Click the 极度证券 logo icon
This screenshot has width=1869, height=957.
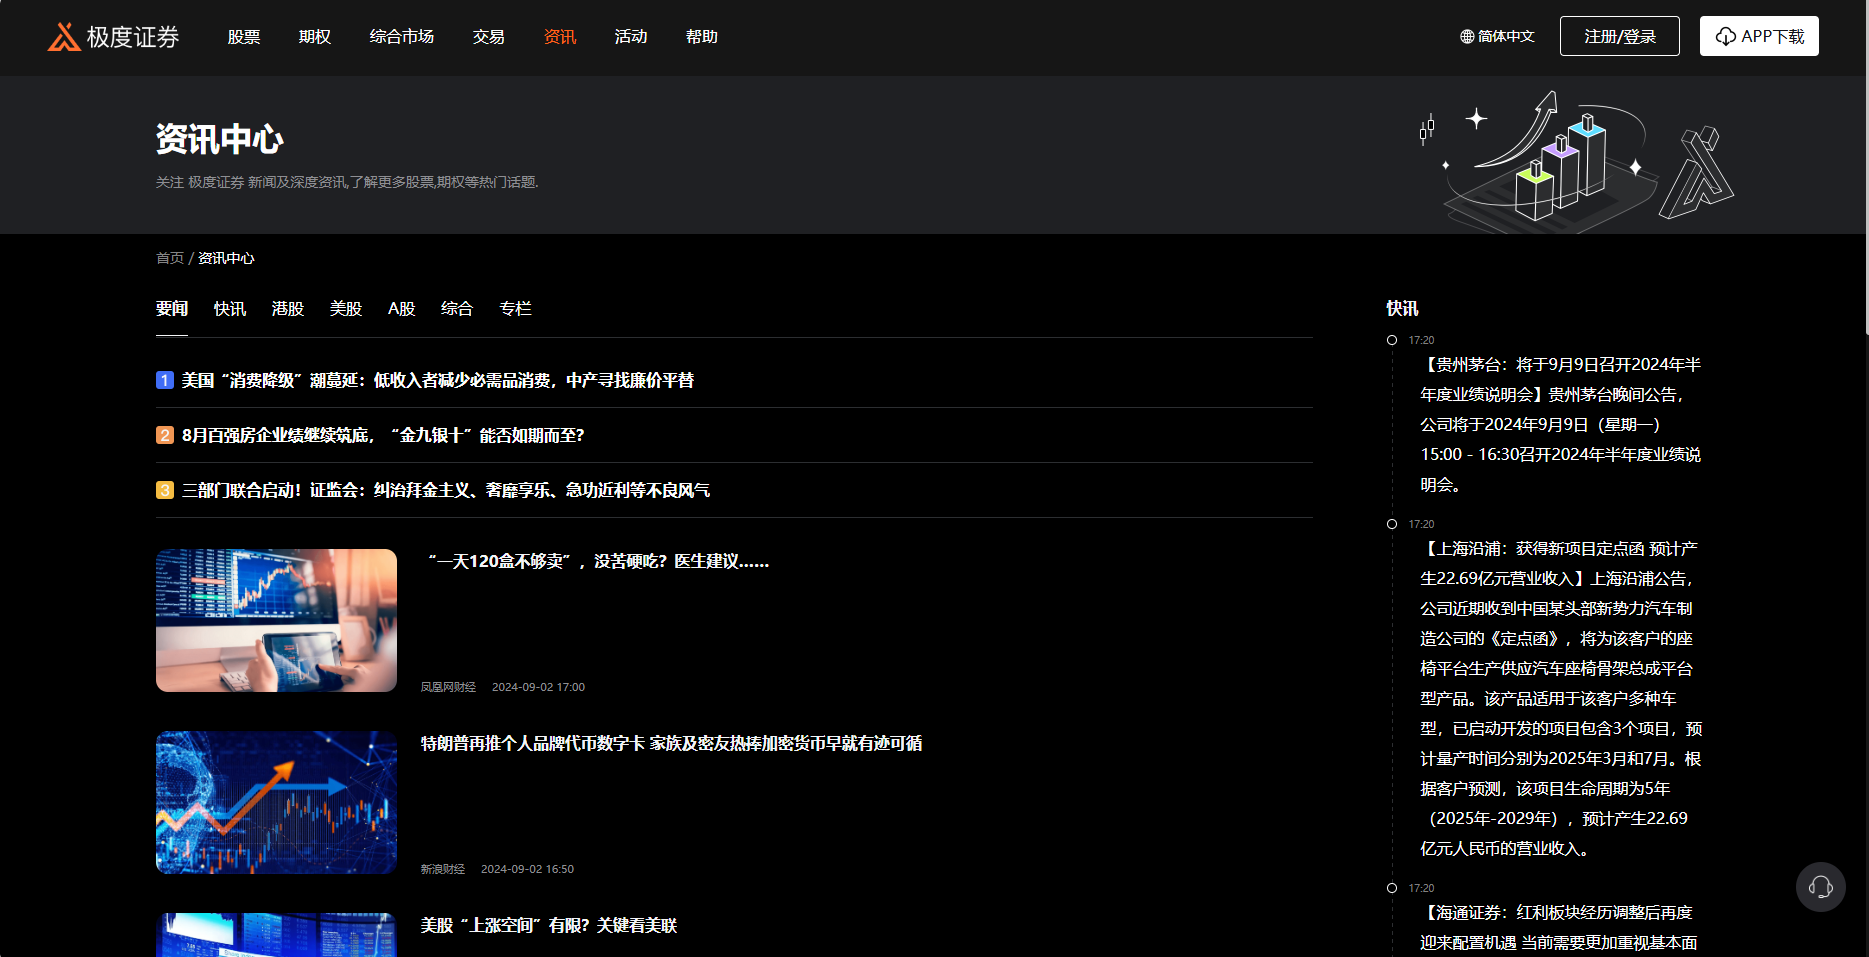(62, 37)
